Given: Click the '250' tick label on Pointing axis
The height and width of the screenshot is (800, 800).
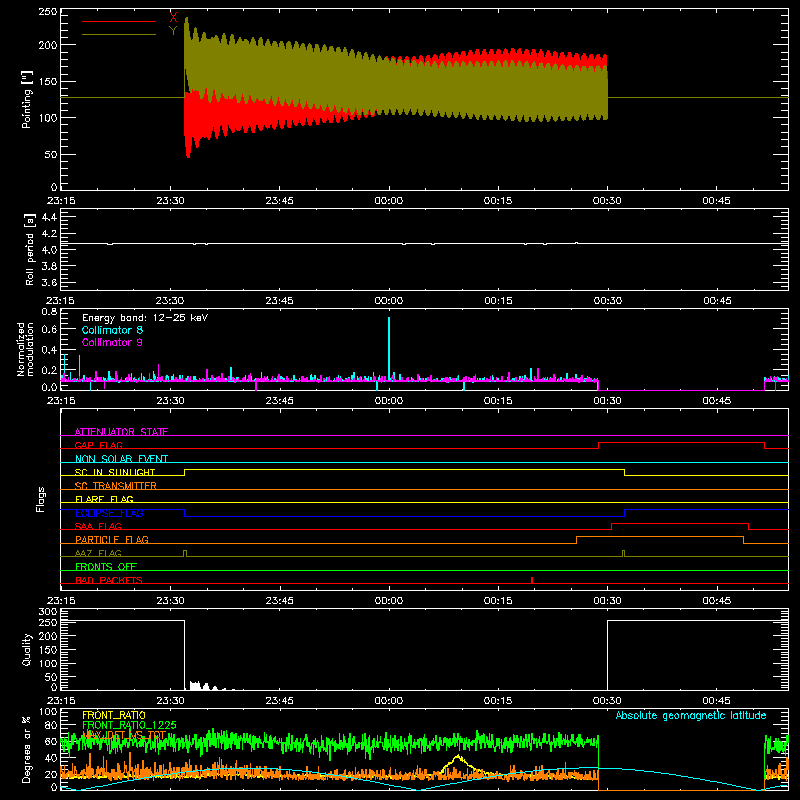Looking at the screenshot, I should [x=48, y=12].
